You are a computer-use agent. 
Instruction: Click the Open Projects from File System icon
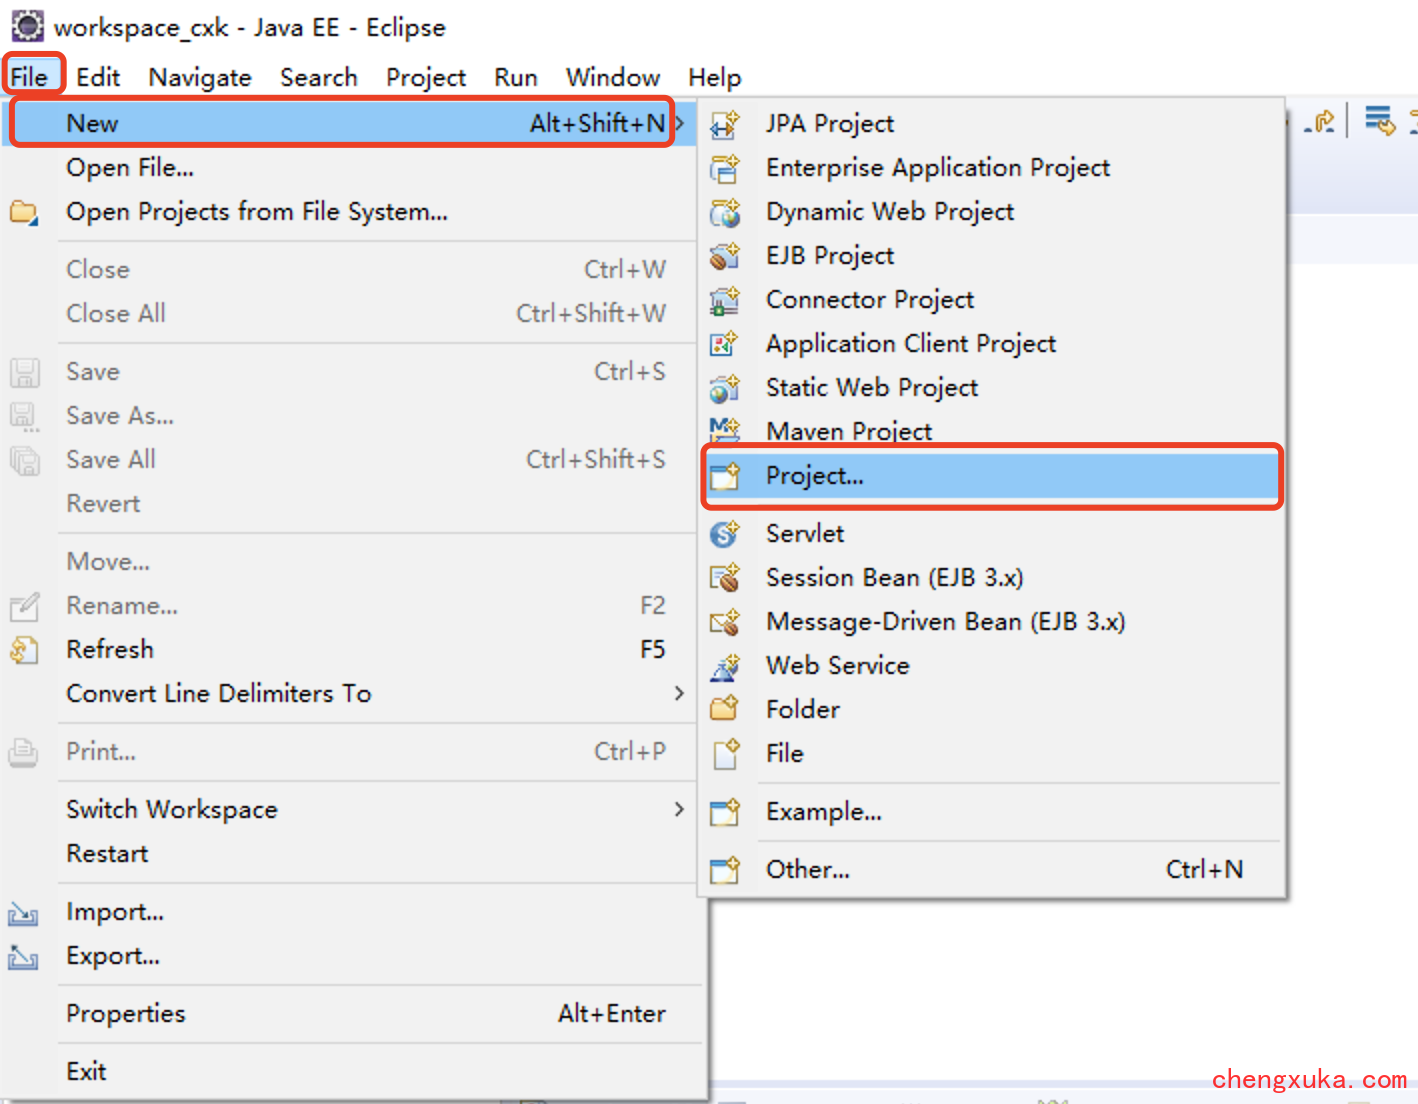24,212
